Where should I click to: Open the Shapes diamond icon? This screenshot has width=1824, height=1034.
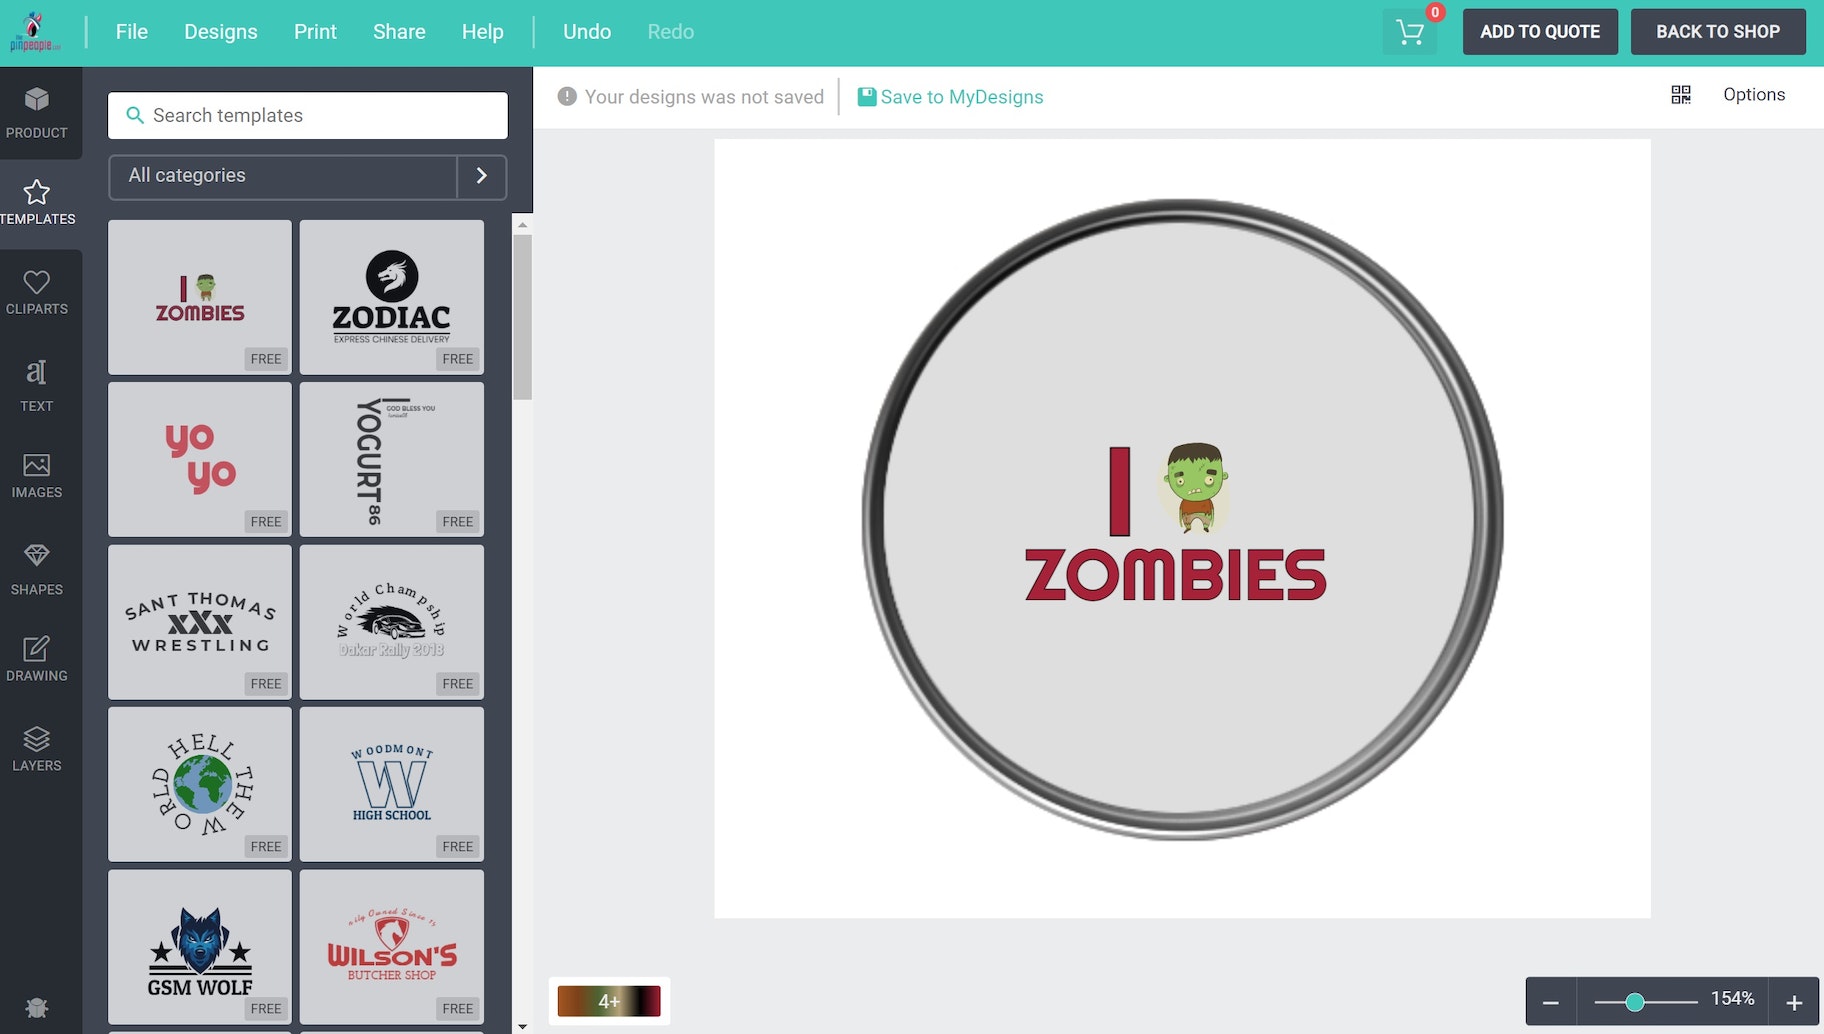[37, 556]
